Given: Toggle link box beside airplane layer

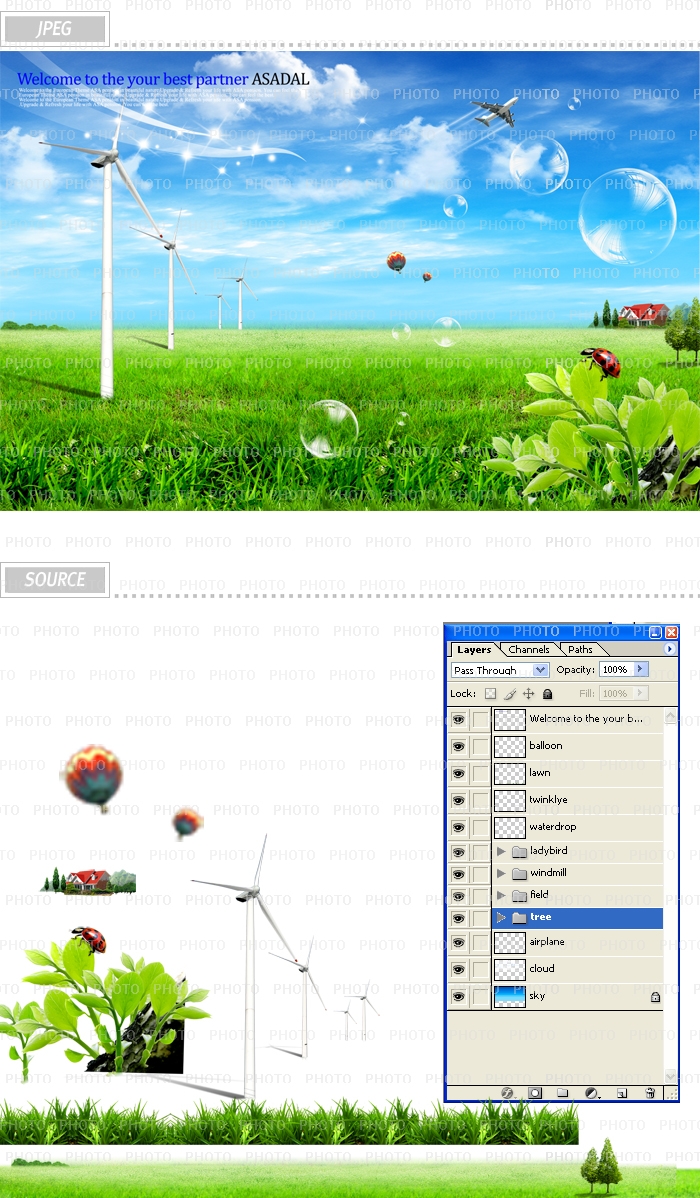Looking at the screenshot, I should (x=480, y=943).
